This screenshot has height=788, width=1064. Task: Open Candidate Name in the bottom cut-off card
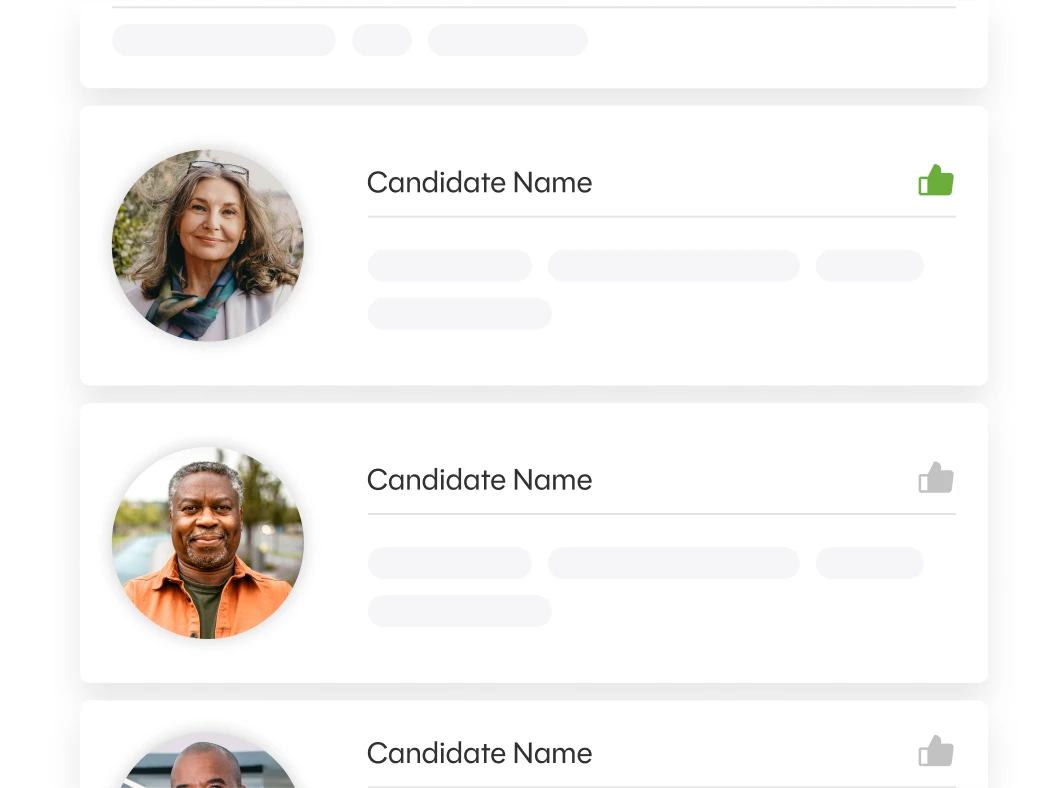(x=479, y=753)
